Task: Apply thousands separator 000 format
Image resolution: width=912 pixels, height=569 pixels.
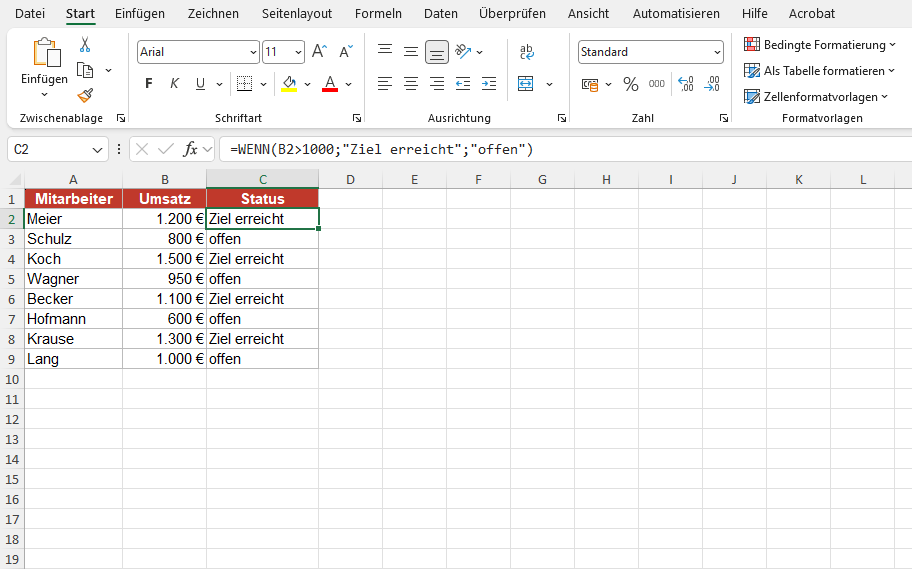Action: (657, 84)
